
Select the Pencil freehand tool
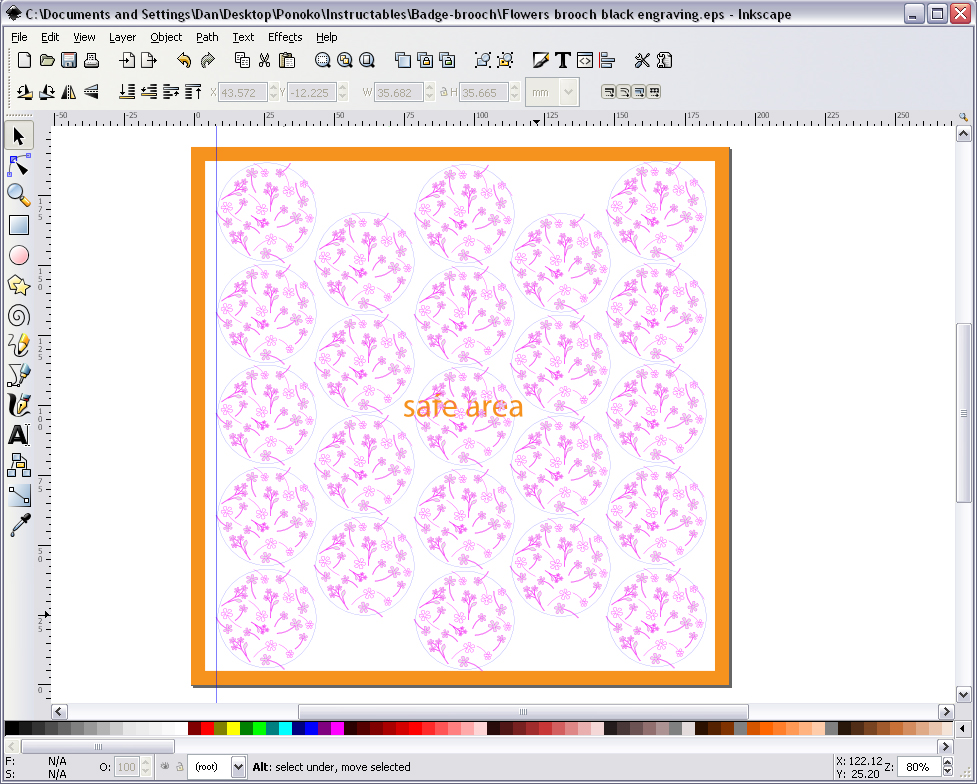[x=19, y=345]
